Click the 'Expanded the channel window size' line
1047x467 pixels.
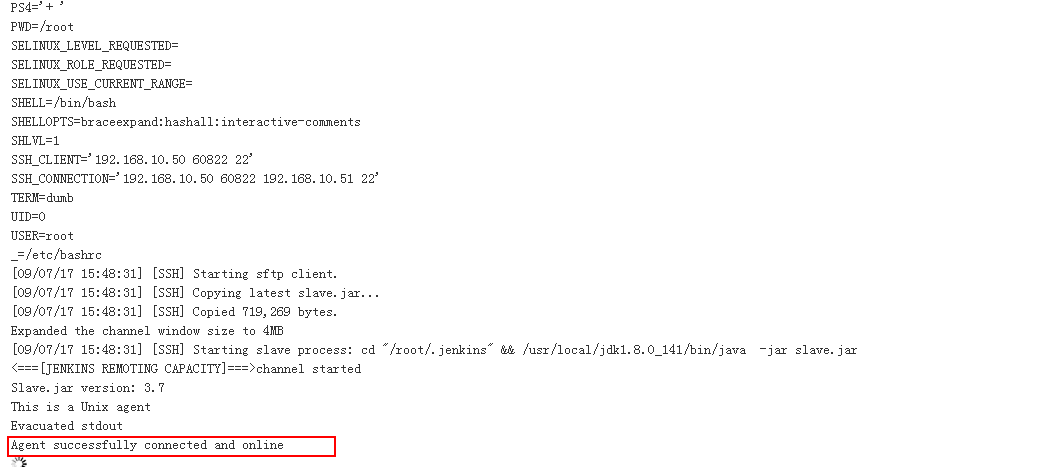(x=147, y=331)
